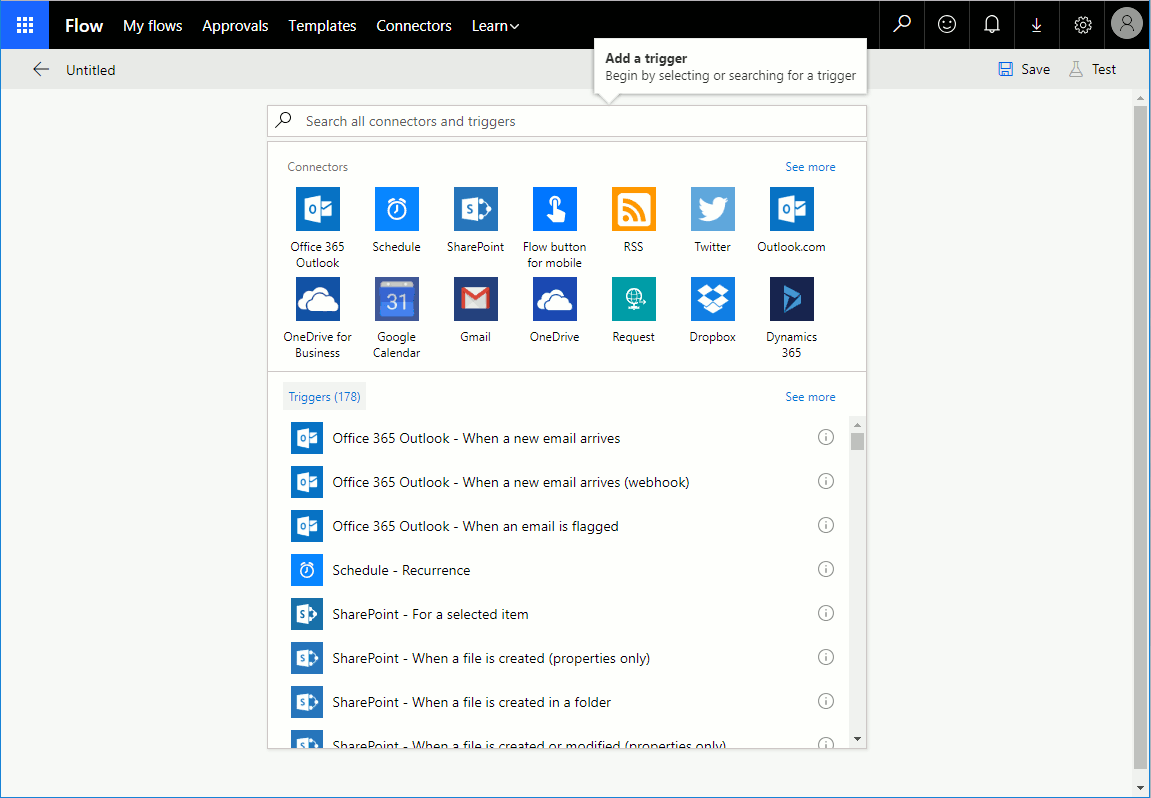Viewport: 1151px width, 798px height.
Task: Pick the RSS connector icon
Action: (633, 209)
